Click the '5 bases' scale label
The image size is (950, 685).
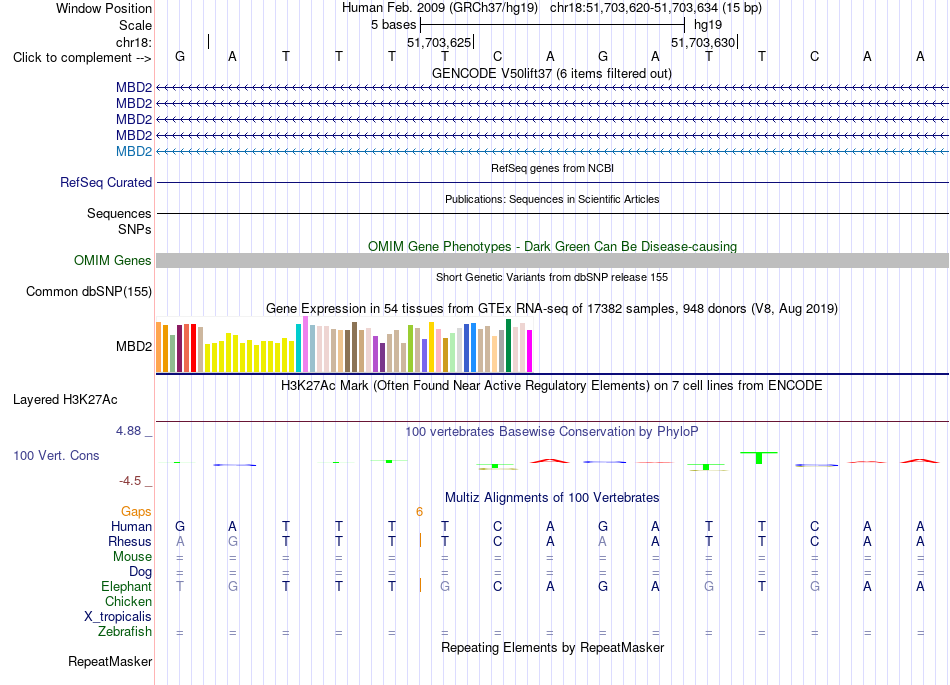click(x=394, y=25)
